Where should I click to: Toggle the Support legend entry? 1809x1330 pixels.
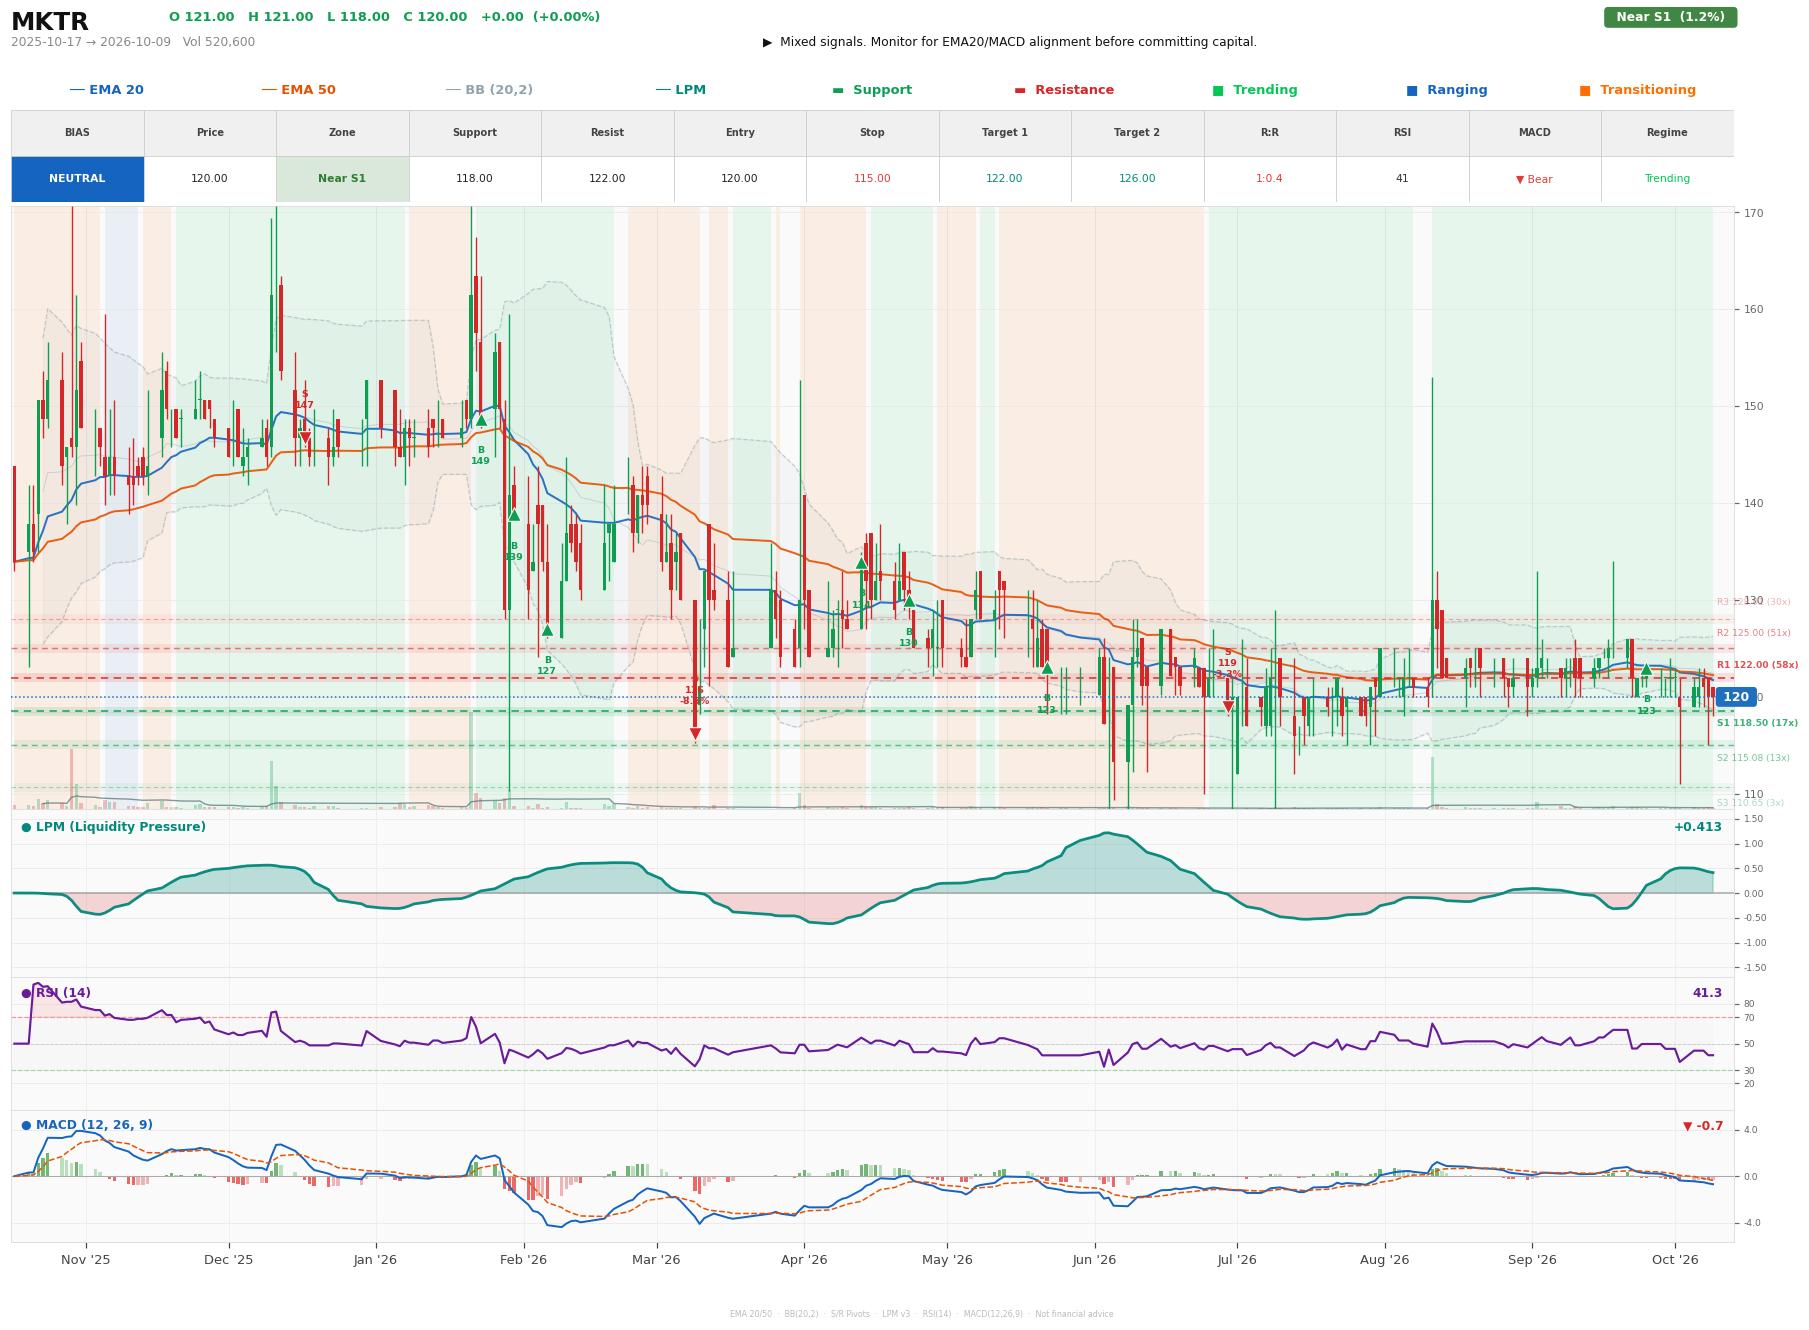click(872, 90)
